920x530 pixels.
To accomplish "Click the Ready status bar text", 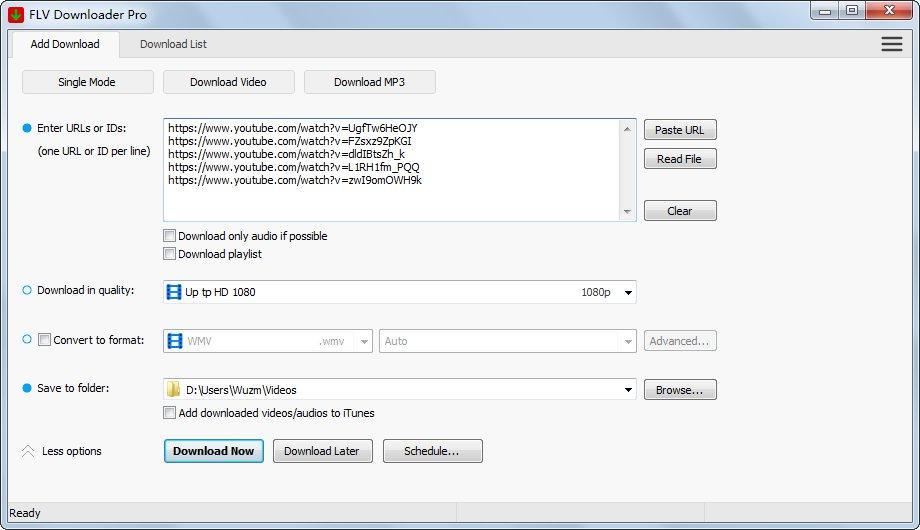I will pos(25,513).
